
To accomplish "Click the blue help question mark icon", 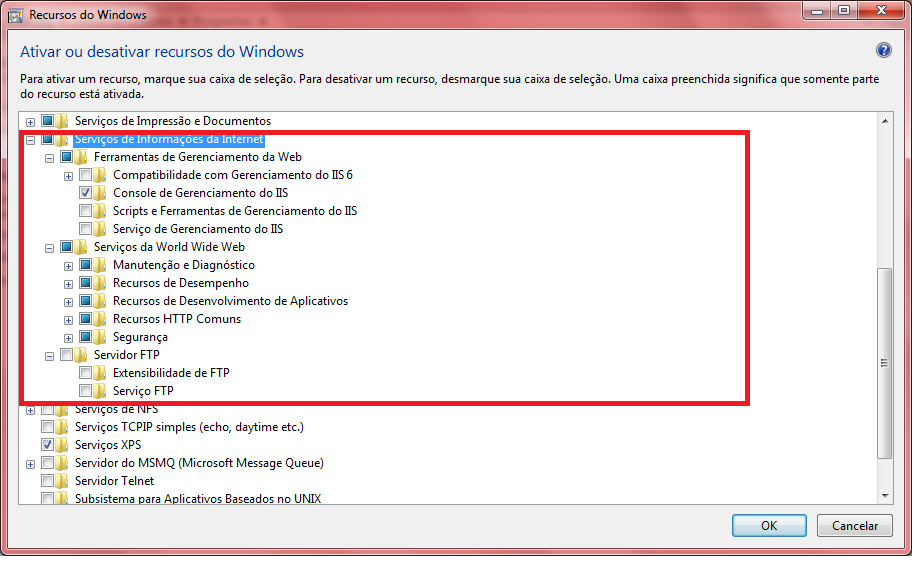I will pos(883,51).
